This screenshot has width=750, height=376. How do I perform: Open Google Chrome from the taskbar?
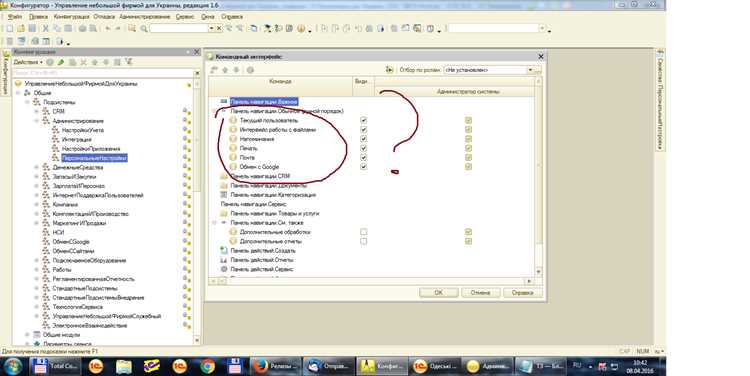point(208,366)
